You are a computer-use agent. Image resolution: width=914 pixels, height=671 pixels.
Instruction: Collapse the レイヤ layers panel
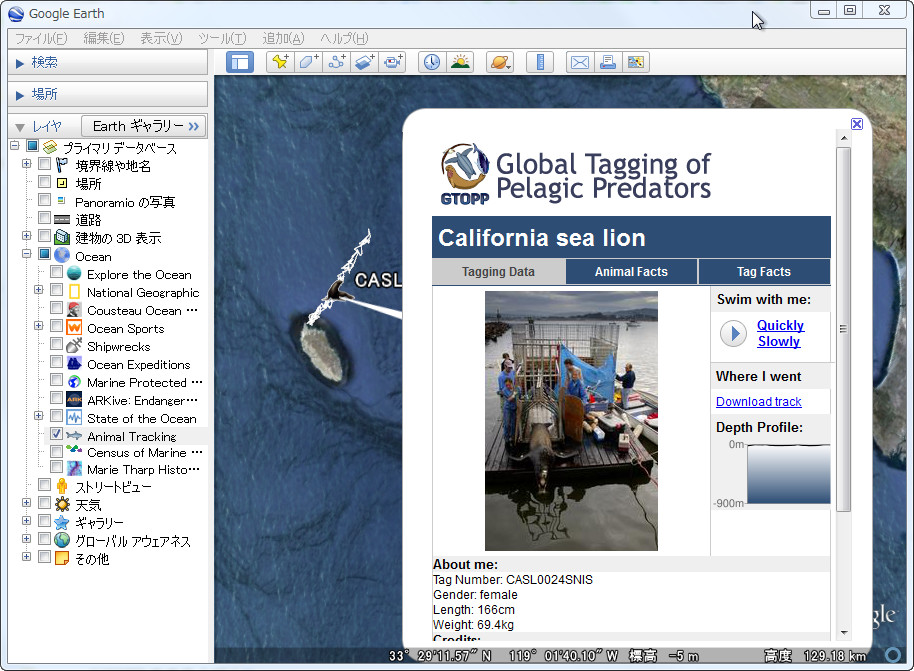20,127
